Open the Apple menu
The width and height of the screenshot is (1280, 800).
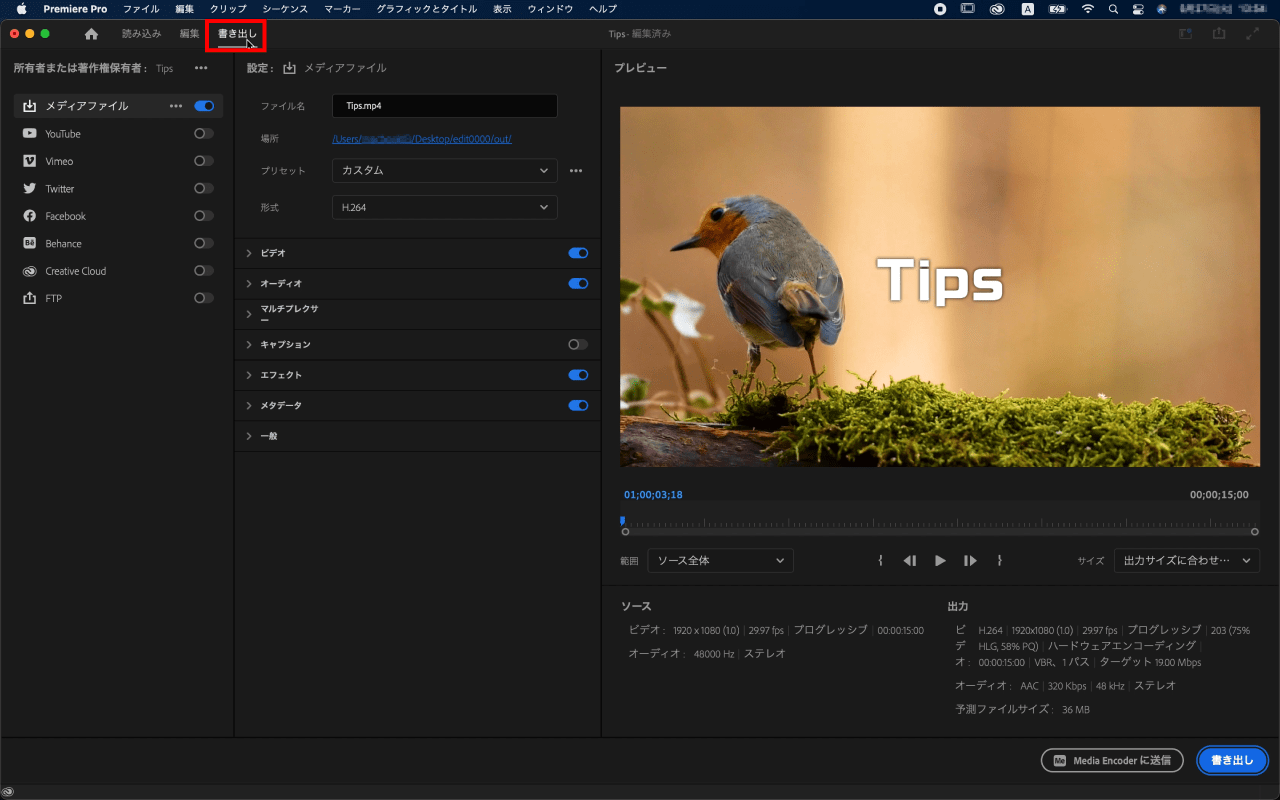(x=21, y=9)
